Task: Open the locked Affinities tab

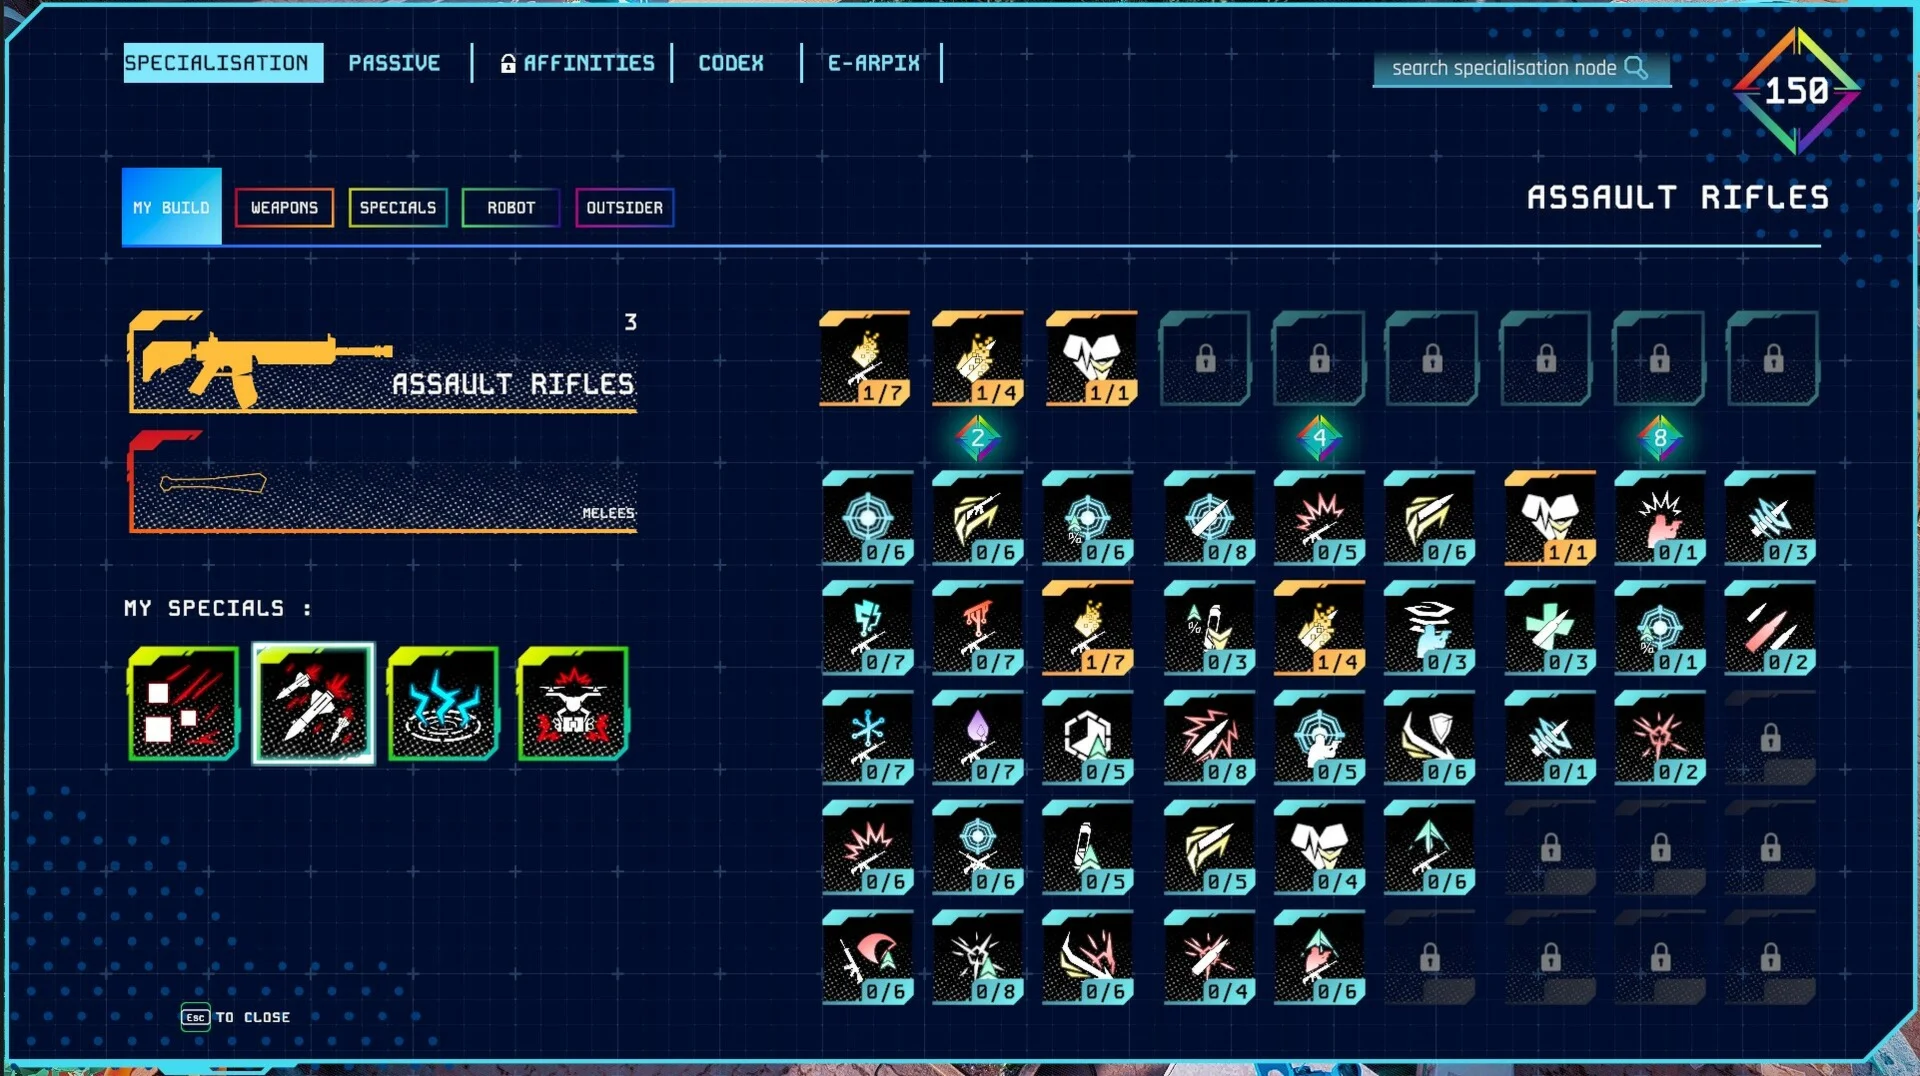Action: (x=578, y=63)
